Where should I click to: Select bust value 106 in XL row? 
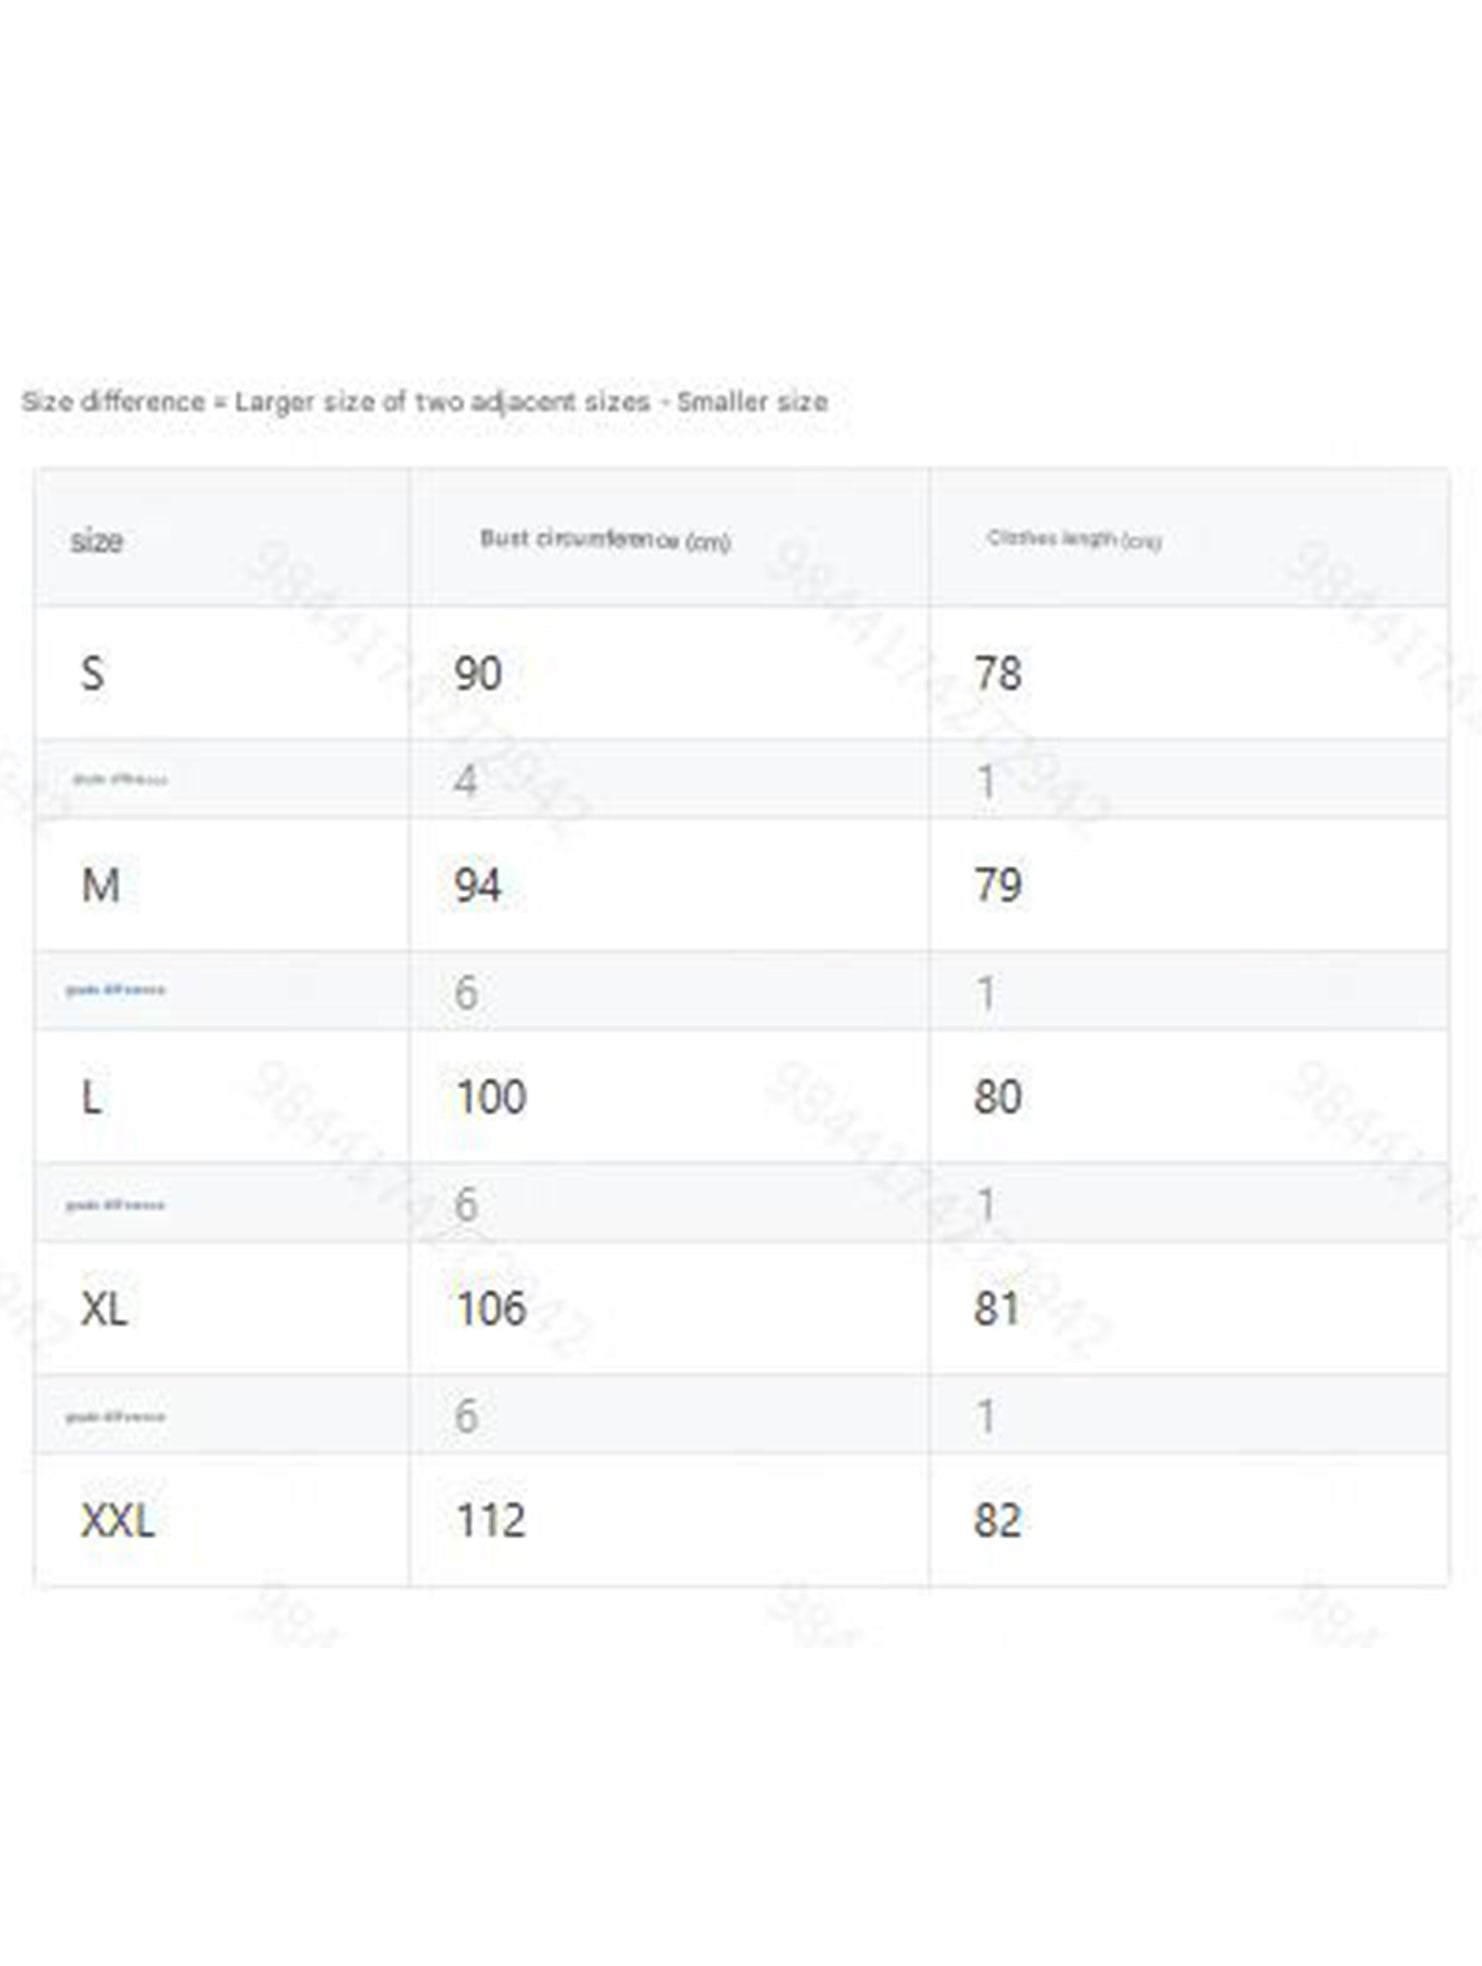tap(491, 1309)
